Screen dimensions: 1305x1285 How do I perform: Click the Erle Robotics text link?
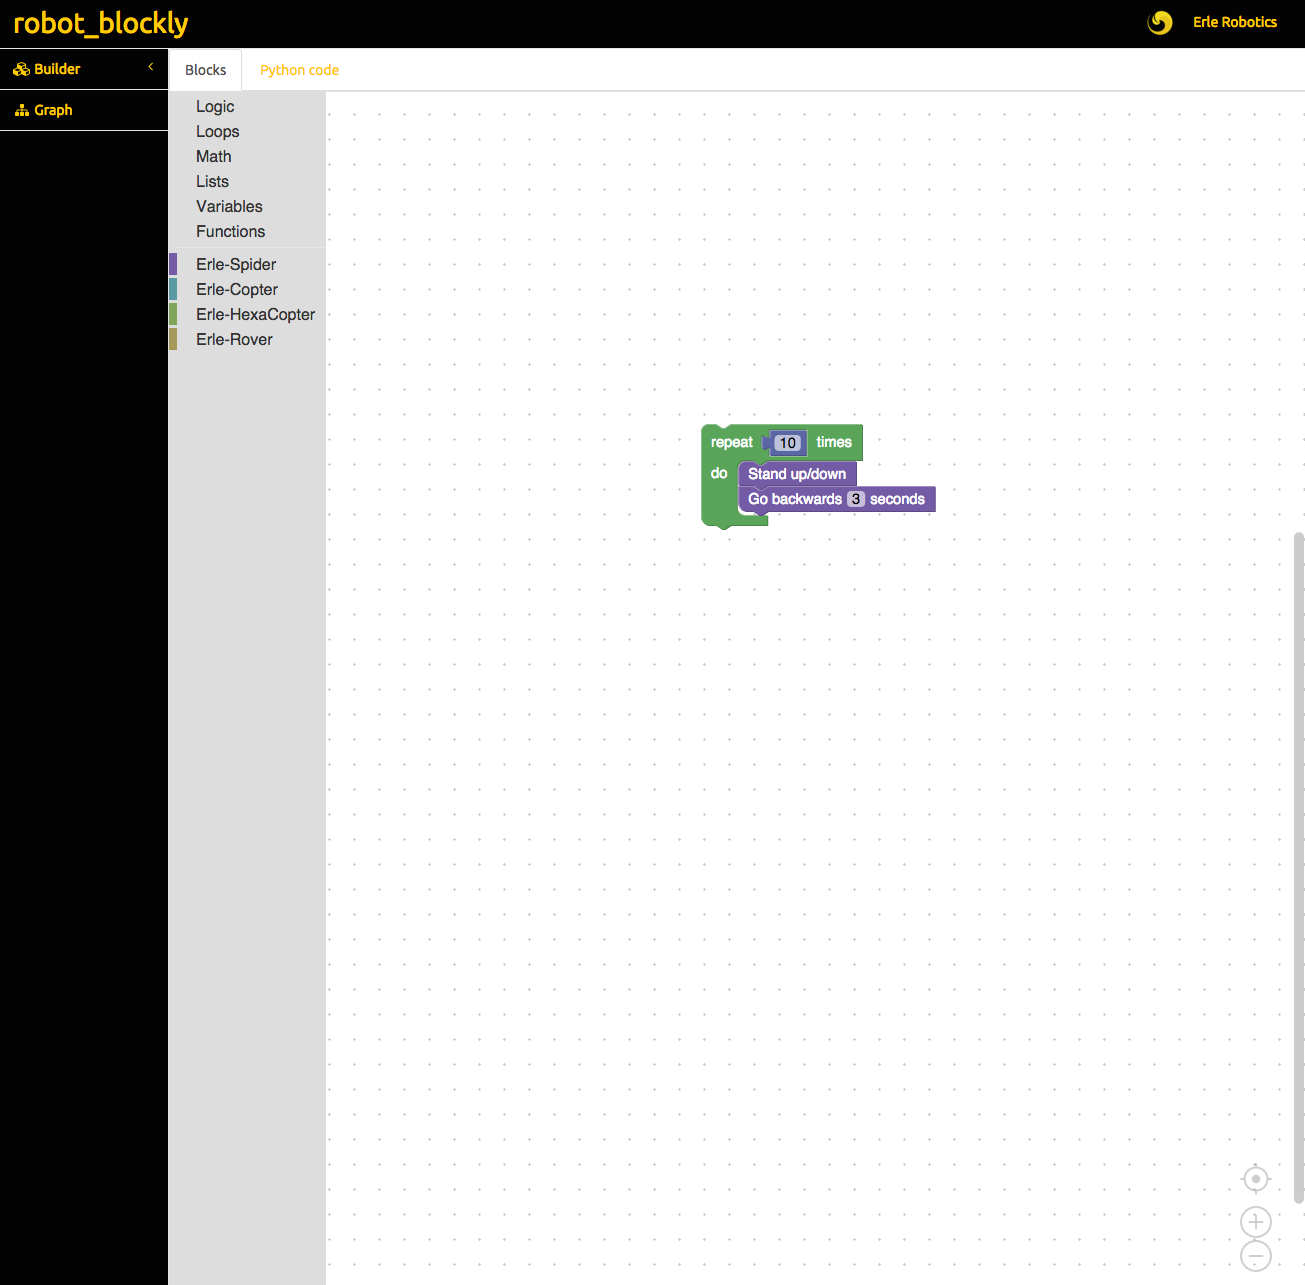point(1235,22)
